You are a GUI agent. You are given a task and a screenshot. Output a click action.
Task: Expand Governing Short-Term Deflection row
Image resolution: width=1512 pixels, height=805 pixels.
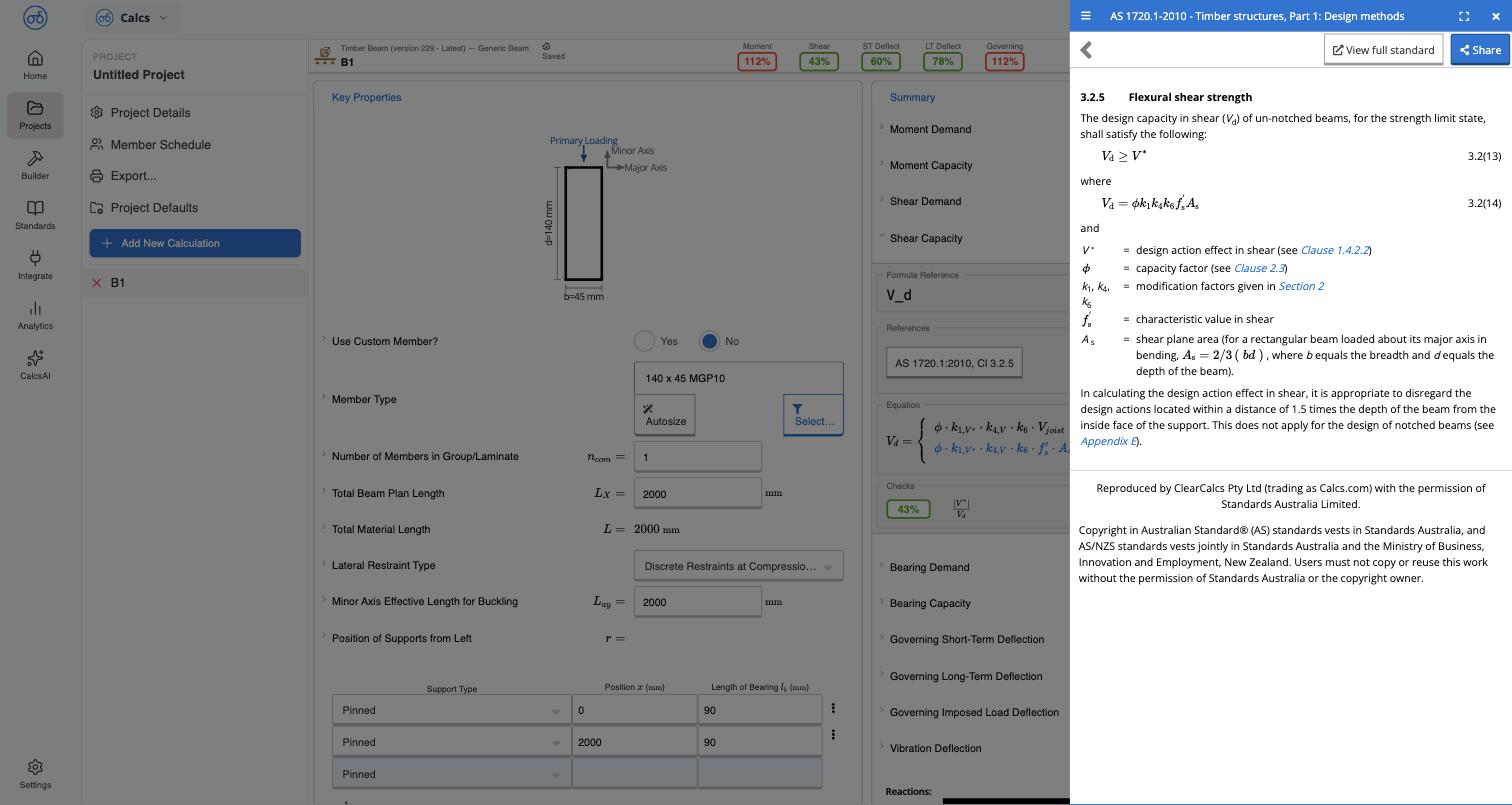click(x=966, y=639)
